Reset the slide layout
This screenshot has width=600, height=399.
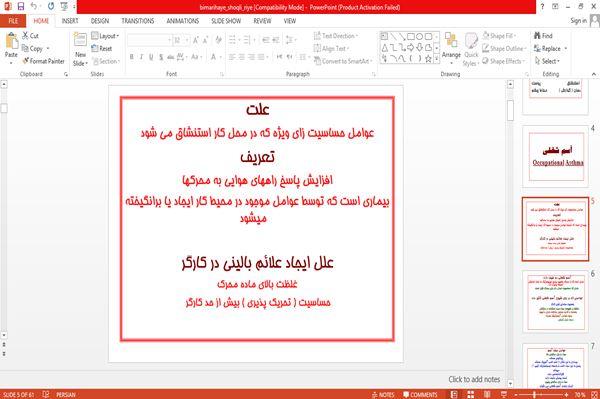tap(102, 49)
